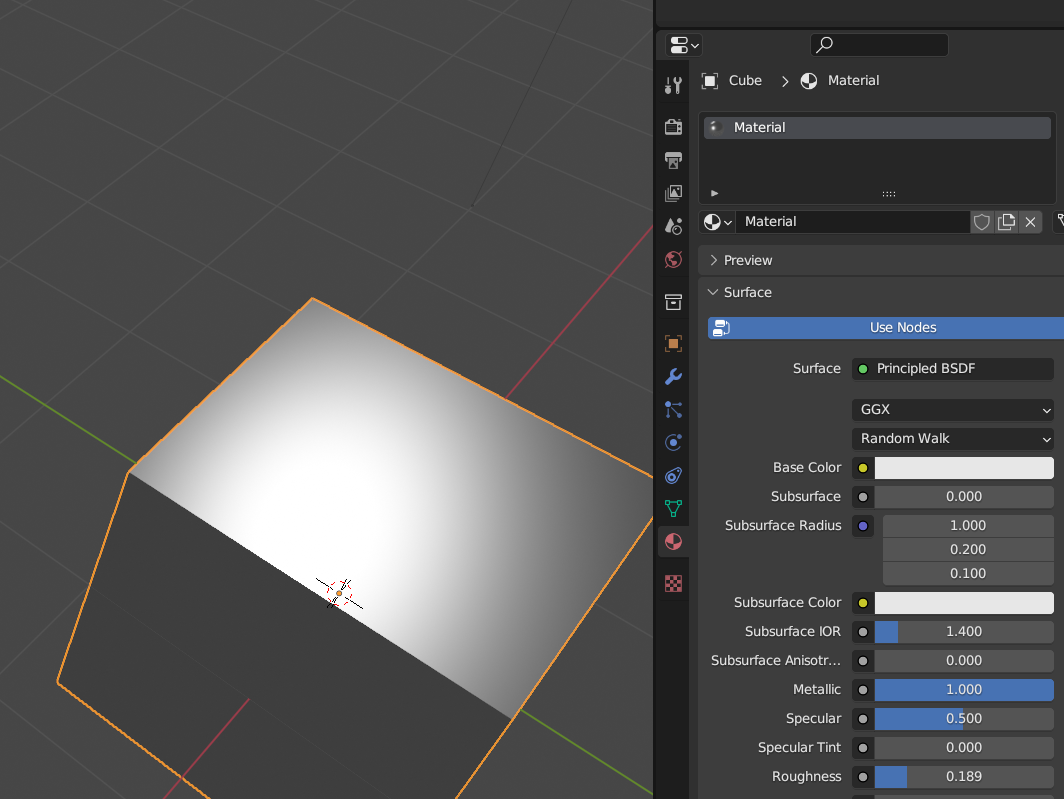Open the Output properties tab
1064x799 pixels.
pyautogui.click(x=673, y=160)
